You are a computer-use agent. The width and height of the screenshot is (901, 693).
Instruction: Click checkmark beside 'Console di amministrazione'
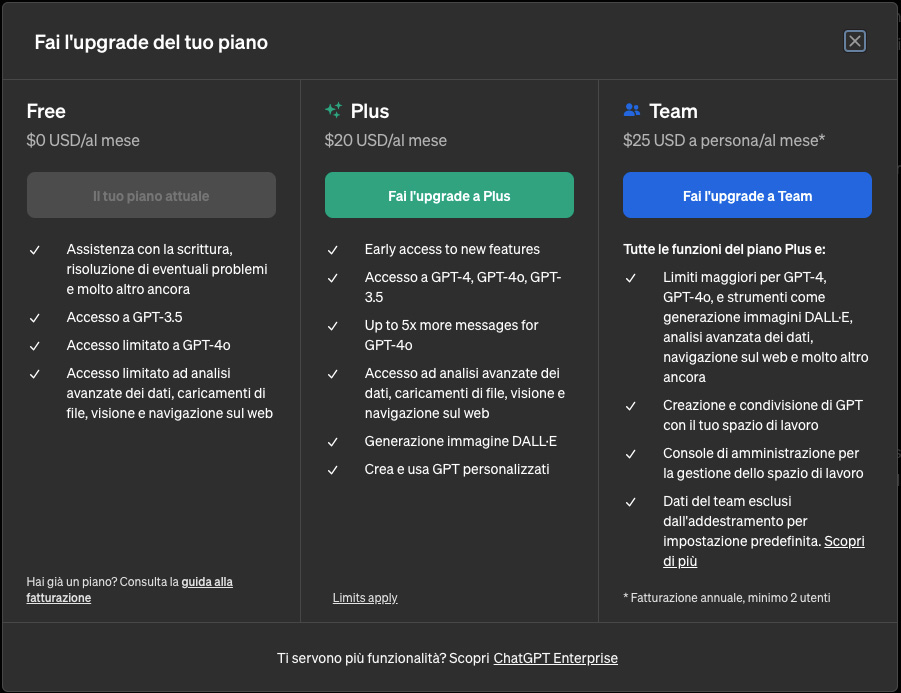(631, 454)
